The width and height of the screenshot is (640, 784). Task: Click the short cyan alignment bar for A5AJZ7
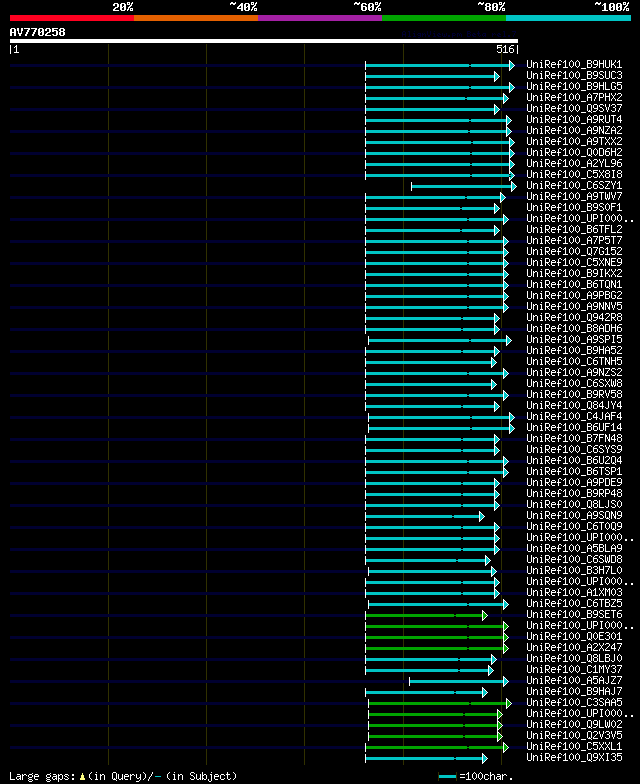click(x=459, y=682)
